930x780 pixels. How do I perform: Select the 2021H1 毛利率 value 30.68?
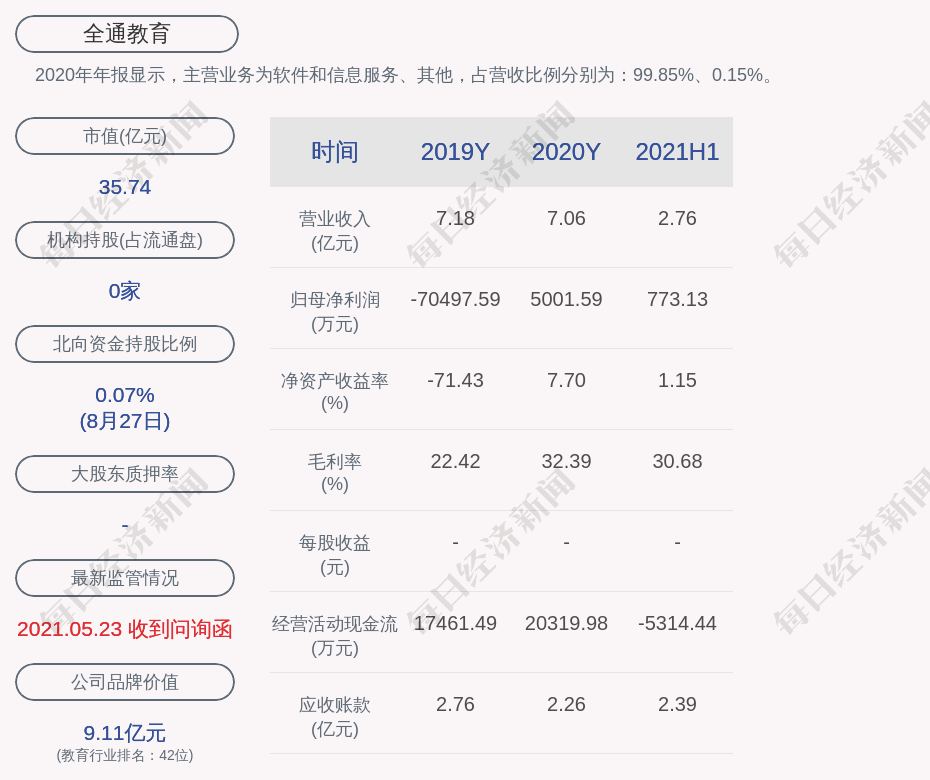point(677,461)
